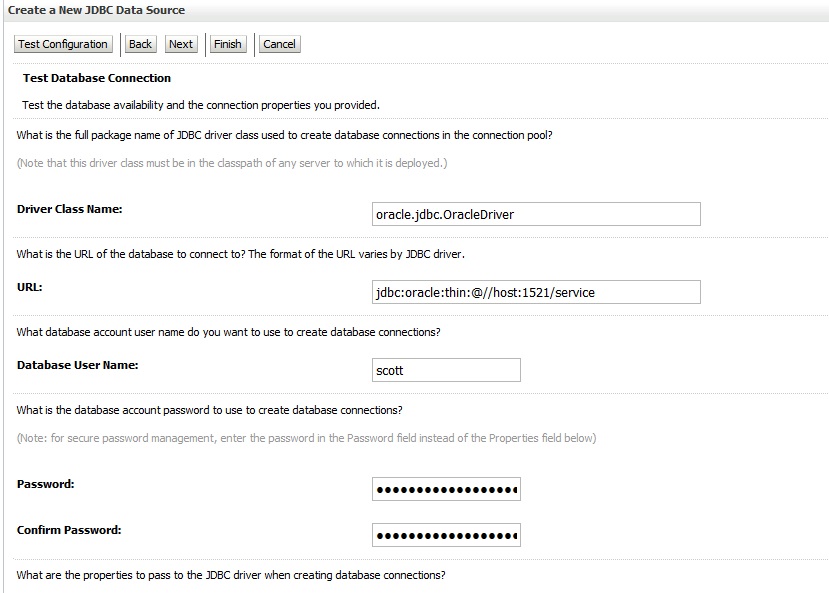Focus the Confirm Password field
This screenshot has height=593, width=829.
tap(446, 535)
